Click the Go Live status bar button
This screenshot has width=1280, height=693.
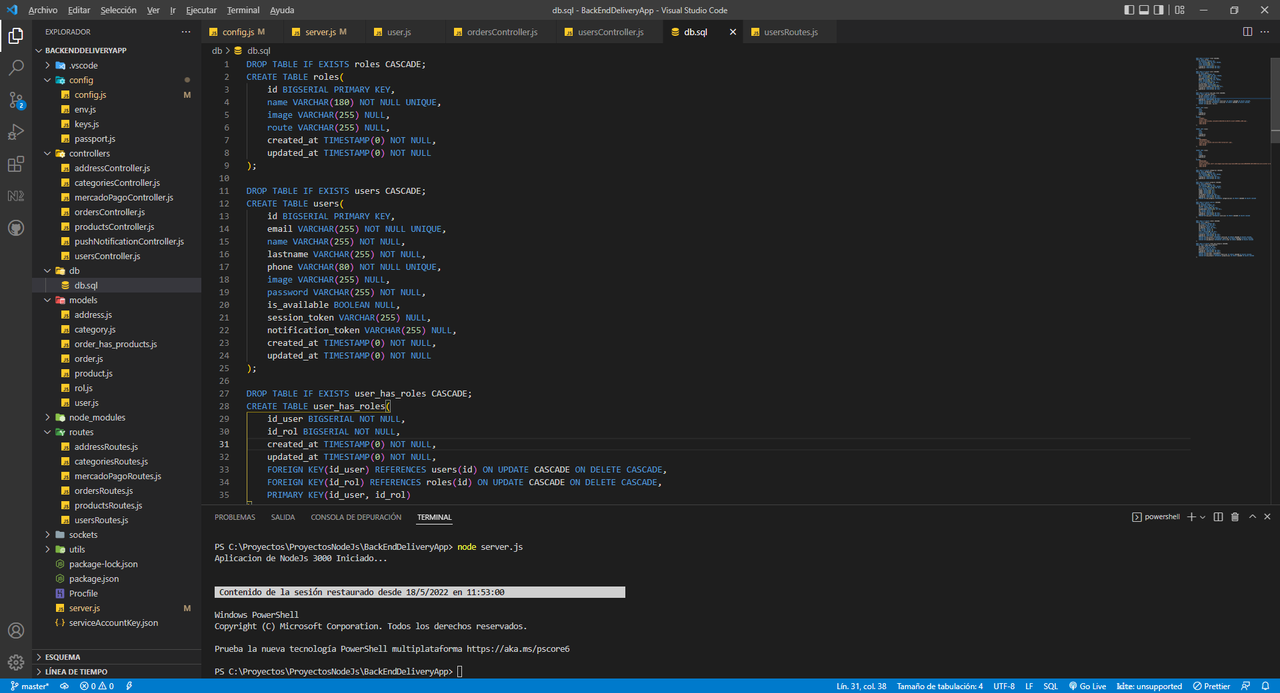[x=1087, y=686]
